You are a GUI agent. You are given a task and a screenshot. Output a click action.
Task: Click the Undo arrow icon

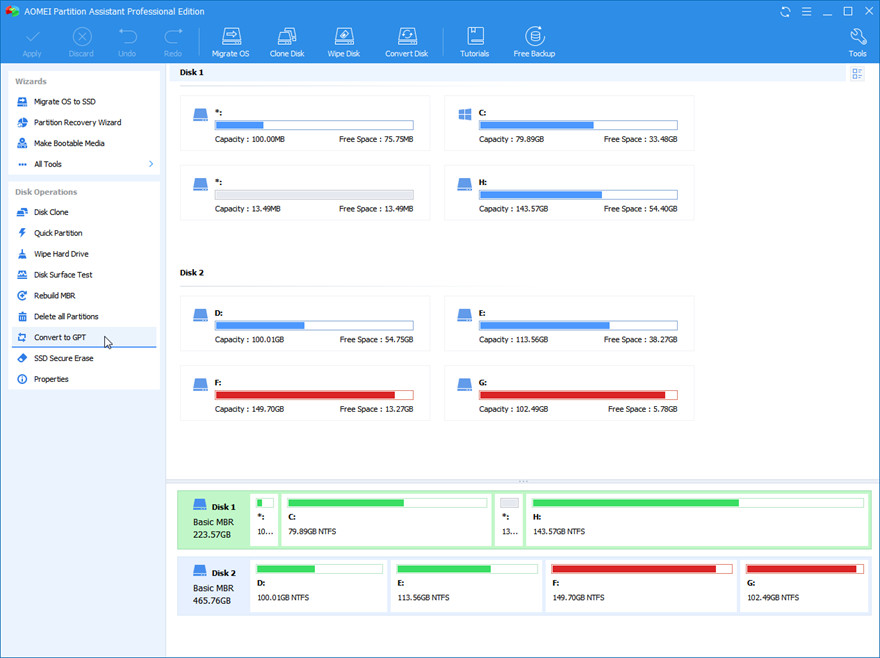pyautogui.click(x=127, y=37)
